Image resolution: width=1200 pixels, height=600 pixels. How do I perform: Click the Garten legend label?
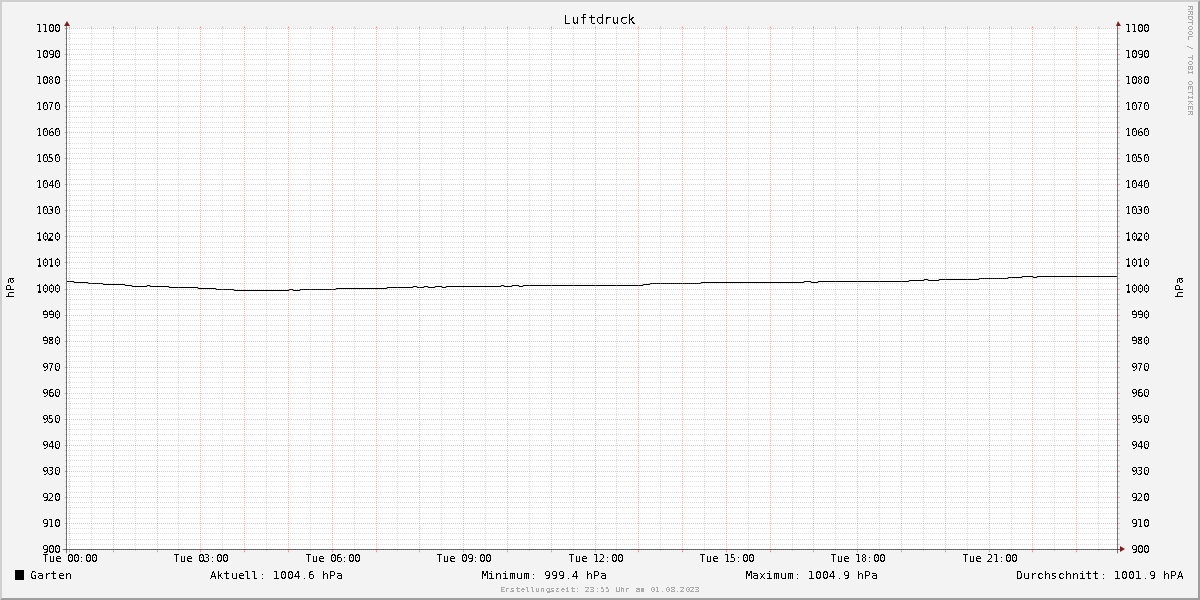[x=51, y=575]
